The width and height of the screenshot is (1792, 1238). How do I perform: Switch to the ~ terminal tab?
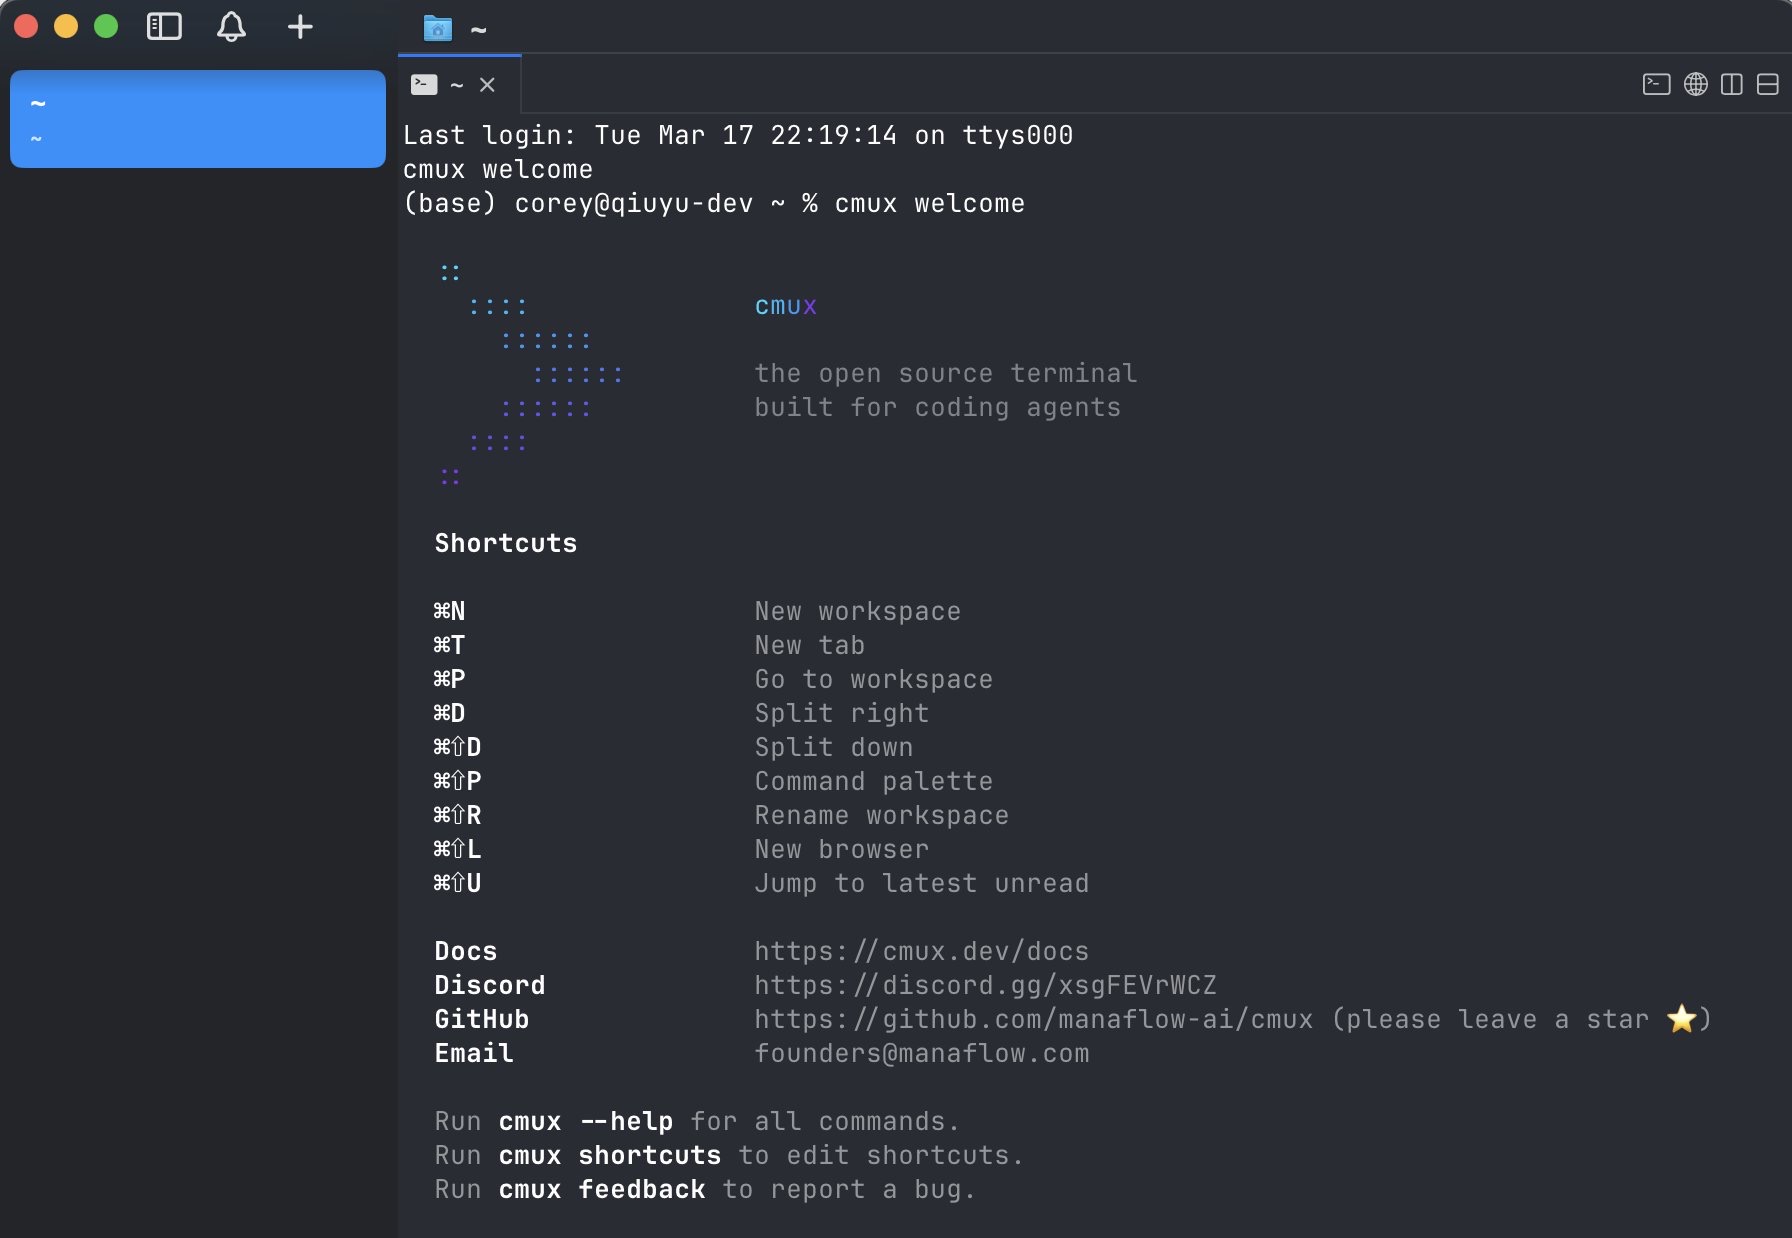(456, 85)
